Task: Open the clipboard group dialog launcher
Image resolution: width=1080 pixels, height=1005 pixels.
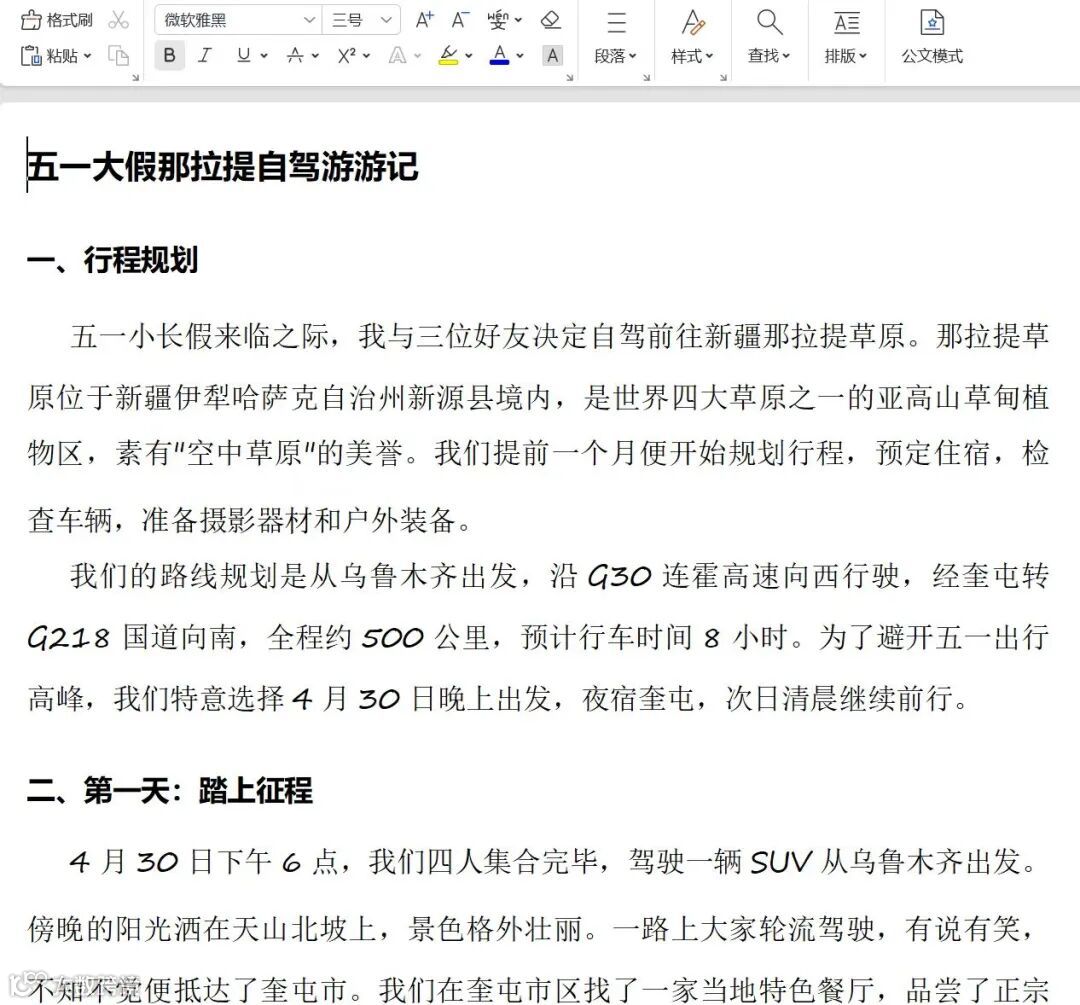Action: pos(136,78)
